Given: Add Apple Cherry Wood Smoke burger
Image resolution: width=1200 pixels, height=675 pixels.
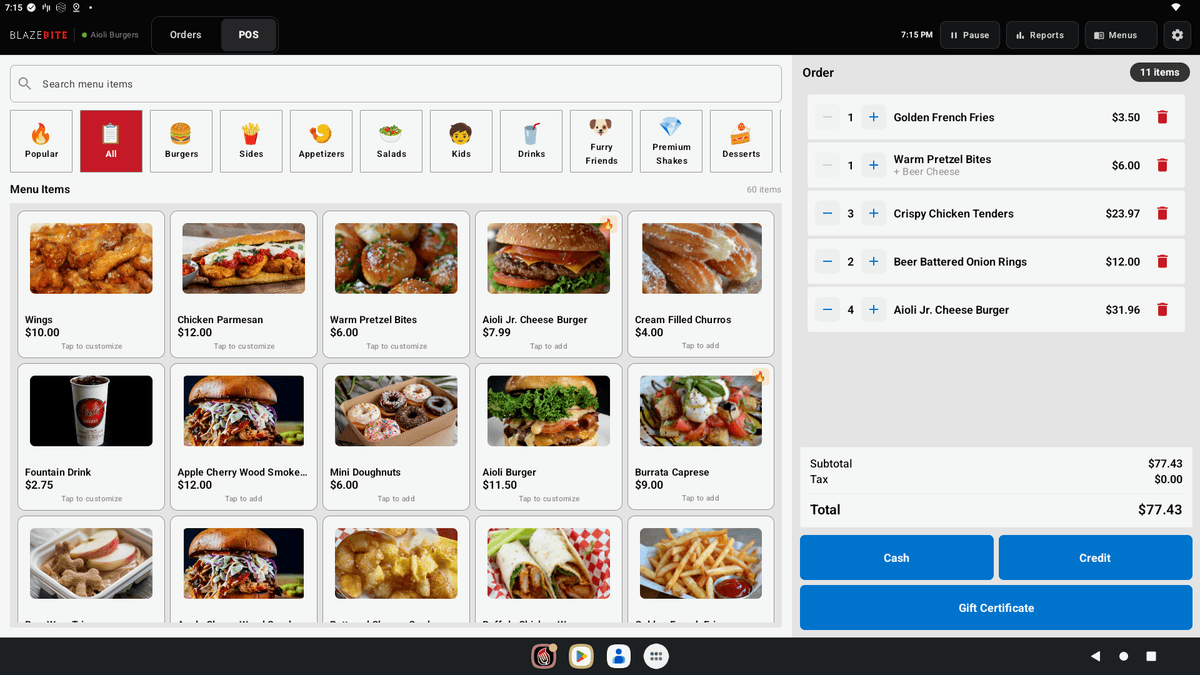Looking at the screenshot, I should (x=244, y=437).
